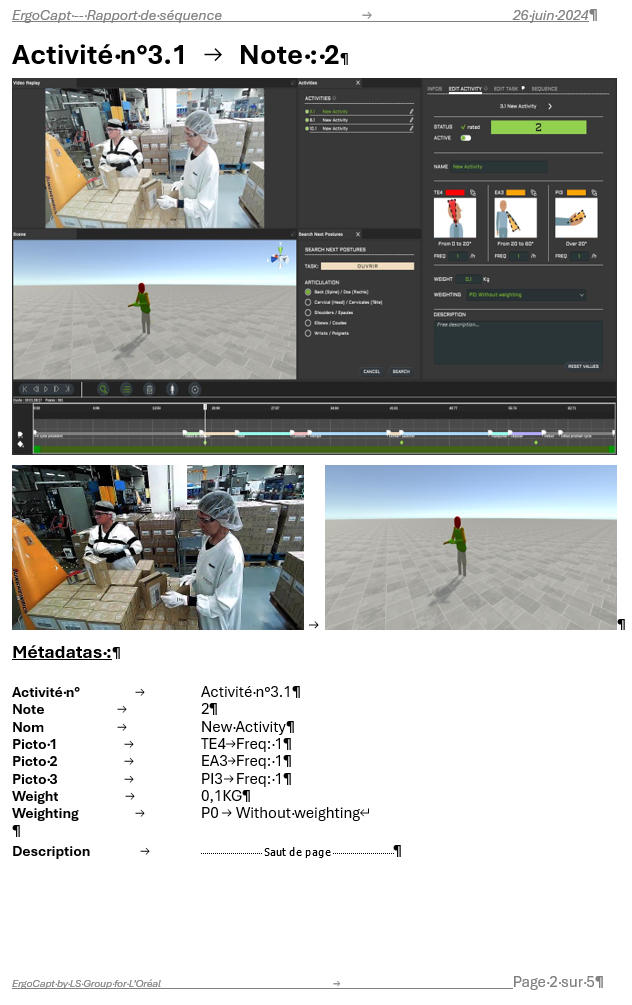Open the WEIGHTING dropdown
Image resolution: width=632 pixels, height=1005 pixels.
(x=526, y=295)
